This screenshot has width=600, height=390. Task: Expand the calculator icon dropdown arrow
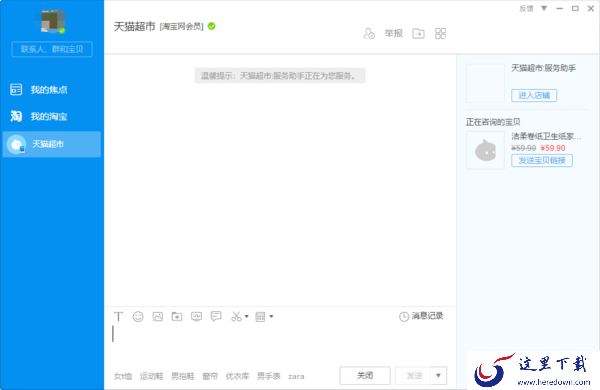pyautogui.click(x=271, y=317)
